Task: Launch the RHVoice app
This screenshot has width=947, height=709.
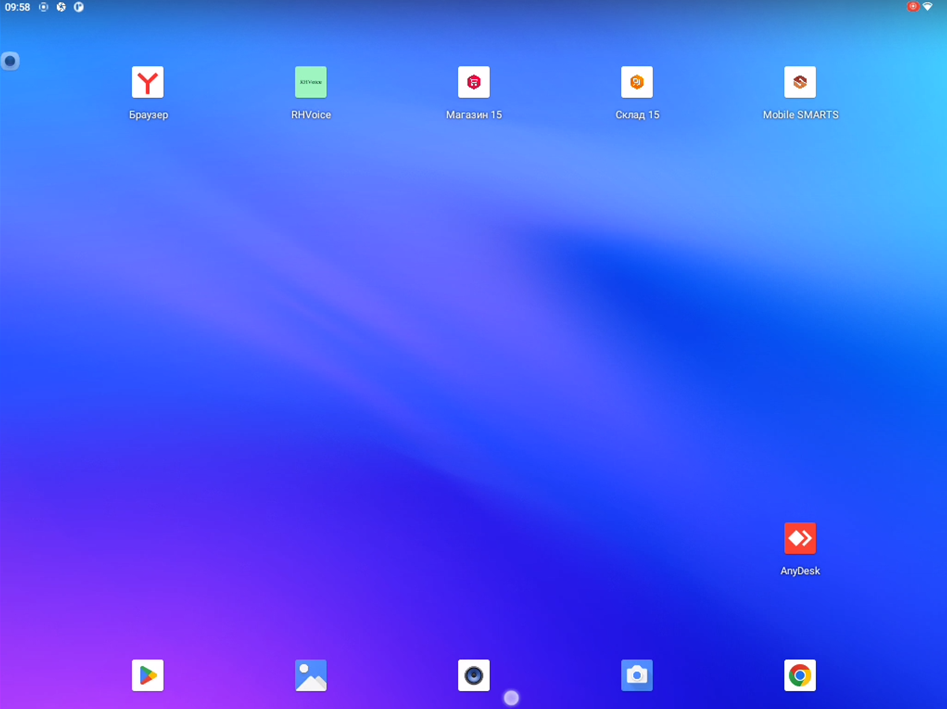Action: pos(311,83)
